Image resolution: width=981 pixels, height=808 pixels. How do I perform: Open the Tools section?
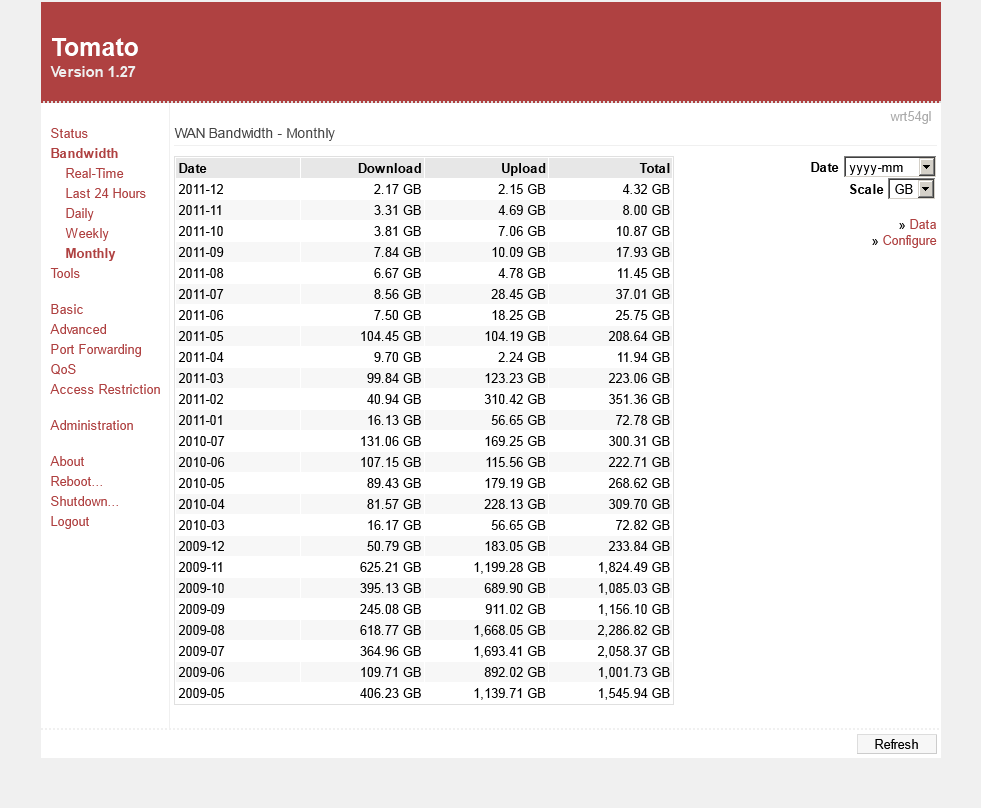point(65,273)
